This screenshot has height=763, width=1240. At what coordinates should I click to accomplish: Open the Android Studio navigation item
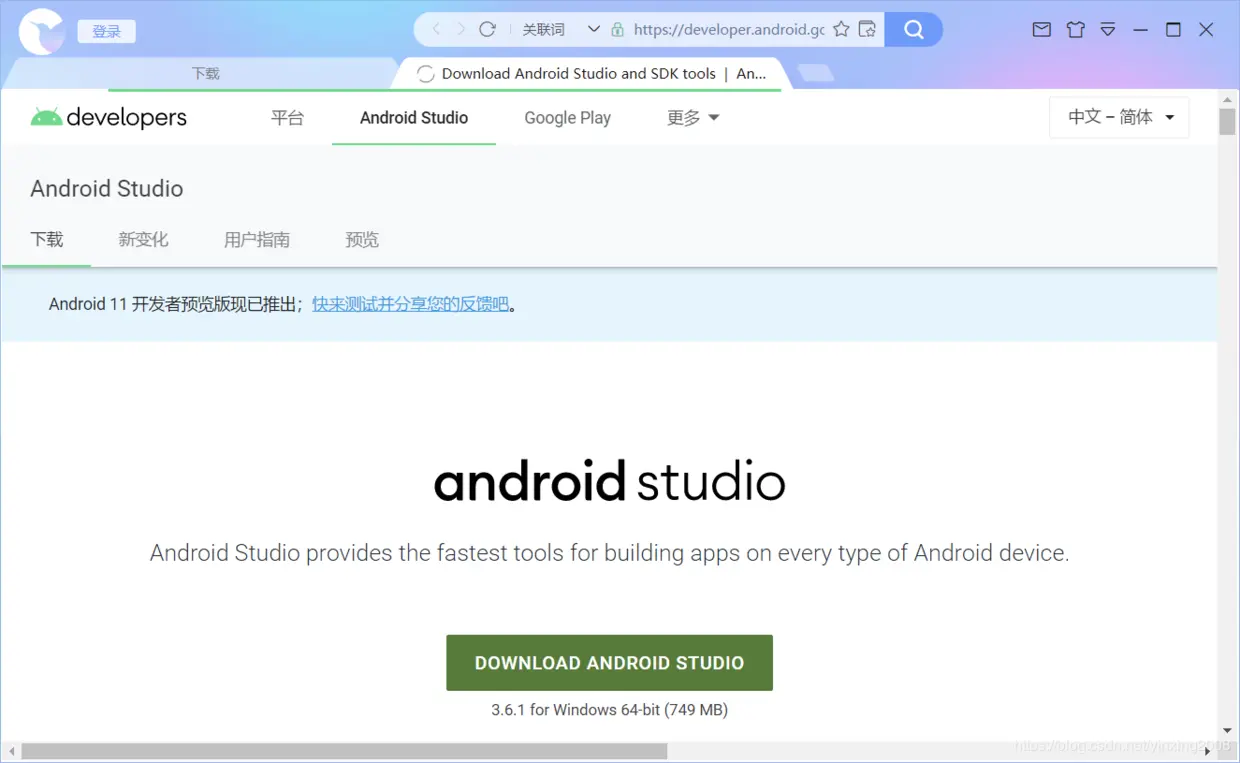pos(414,117)
